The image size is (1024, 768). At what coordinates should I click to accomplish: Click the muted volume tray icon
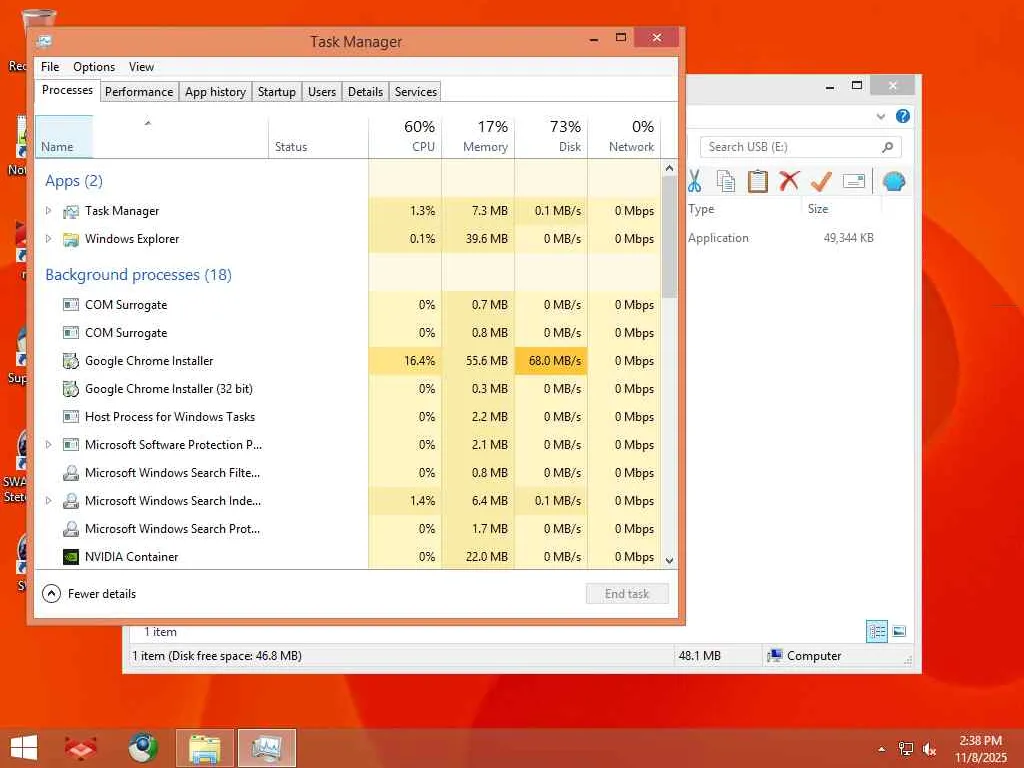click(929, 749)
